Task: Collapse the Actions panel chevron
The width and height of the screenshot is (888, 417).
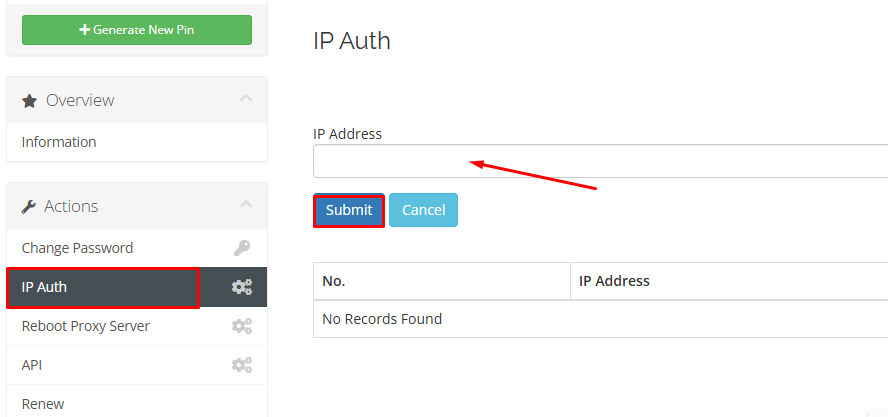Action: 246,205
